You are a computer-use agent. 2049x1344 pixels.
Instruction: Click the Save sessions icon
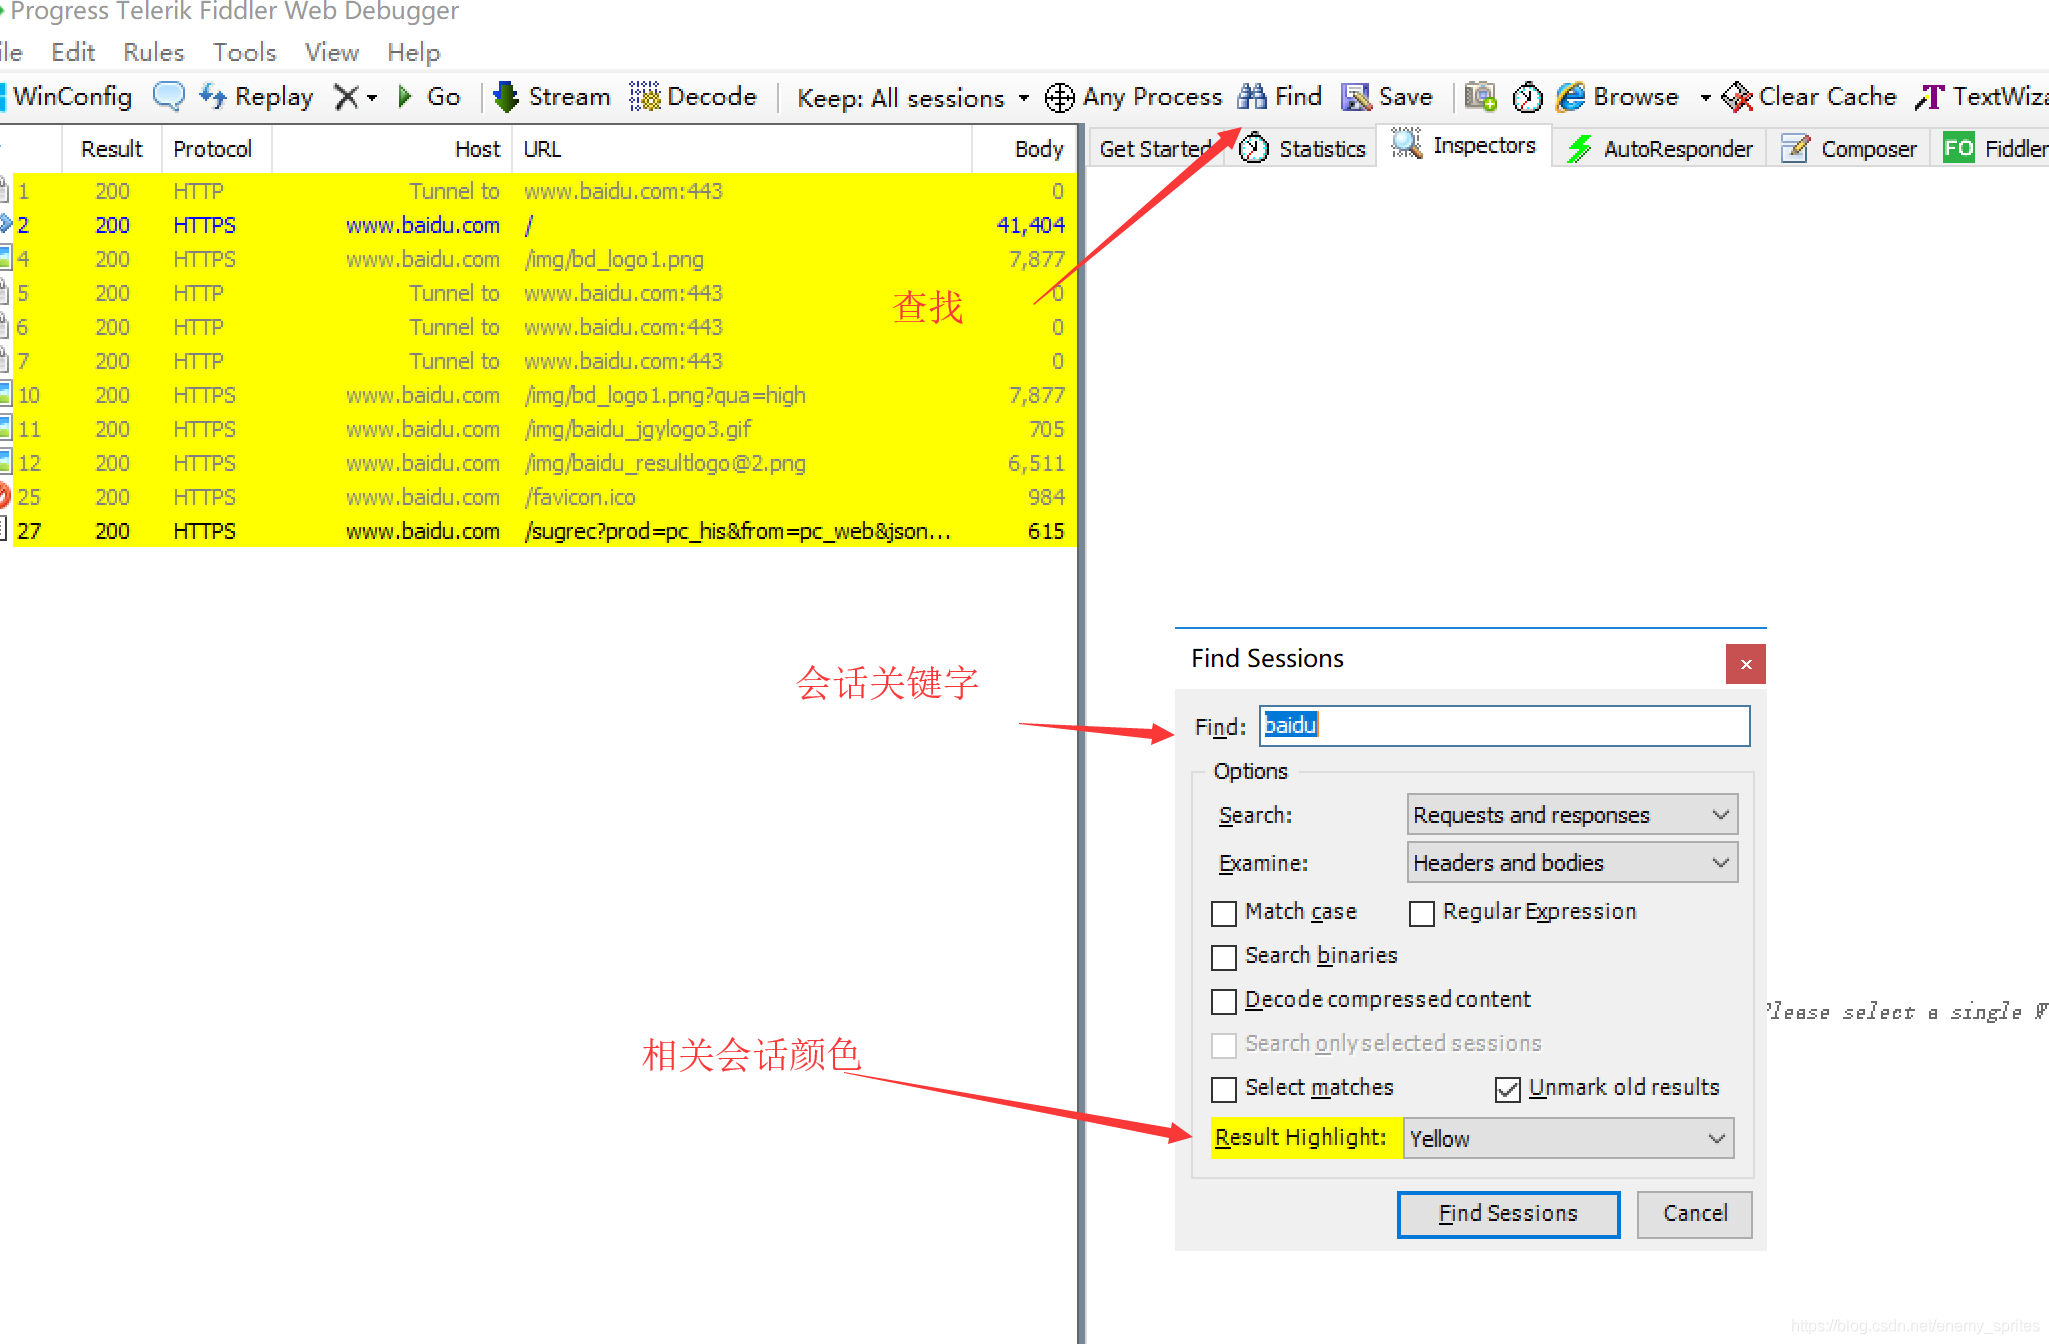(x=1355, y=97)
